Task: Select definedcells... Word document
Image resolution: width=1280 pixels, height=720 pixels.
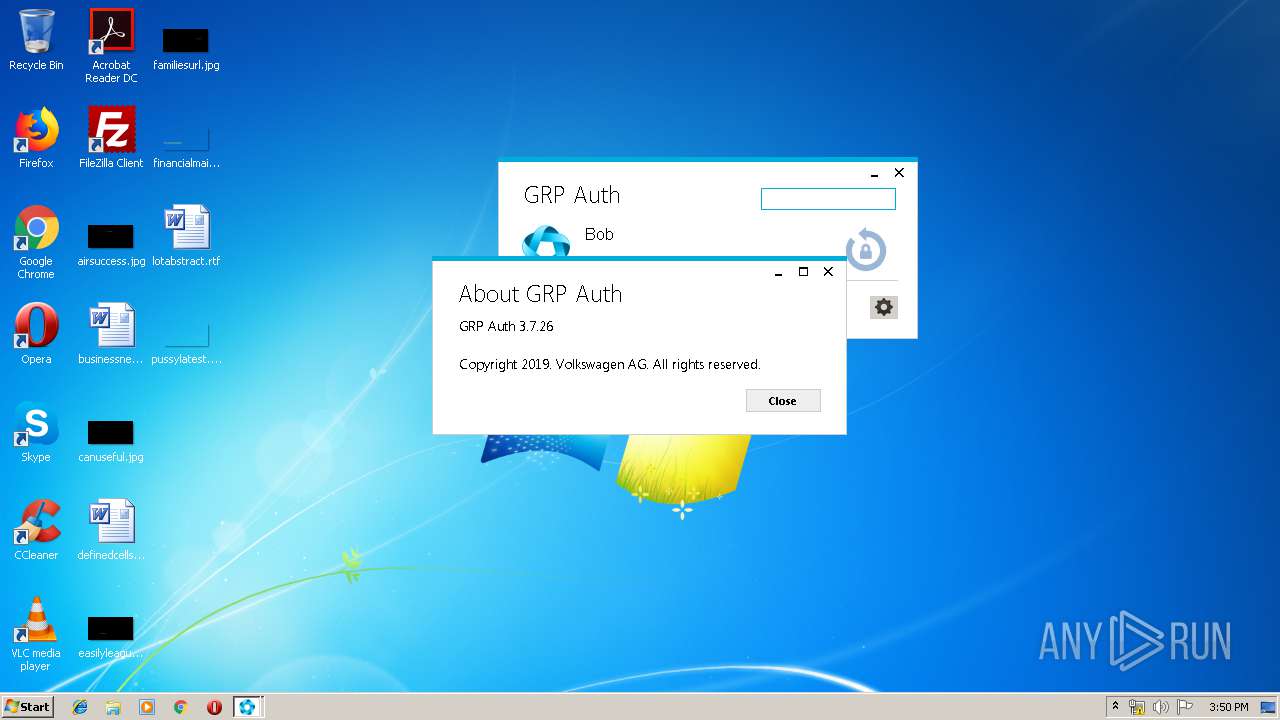Action: [x=111, y=530]
